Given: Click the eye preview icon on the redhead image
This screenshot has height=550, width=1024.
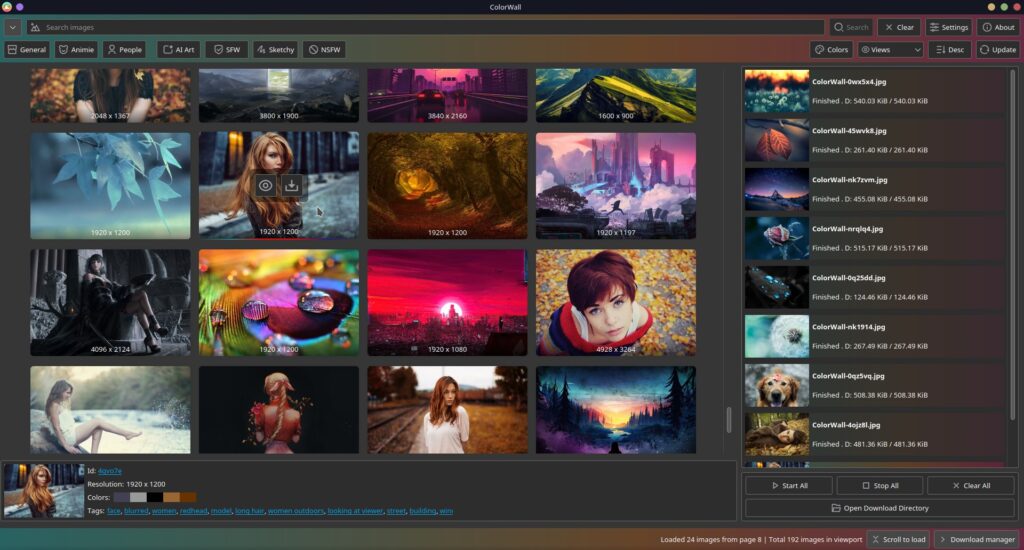Looking at the screenshot, I should click(x=265, y=185).
